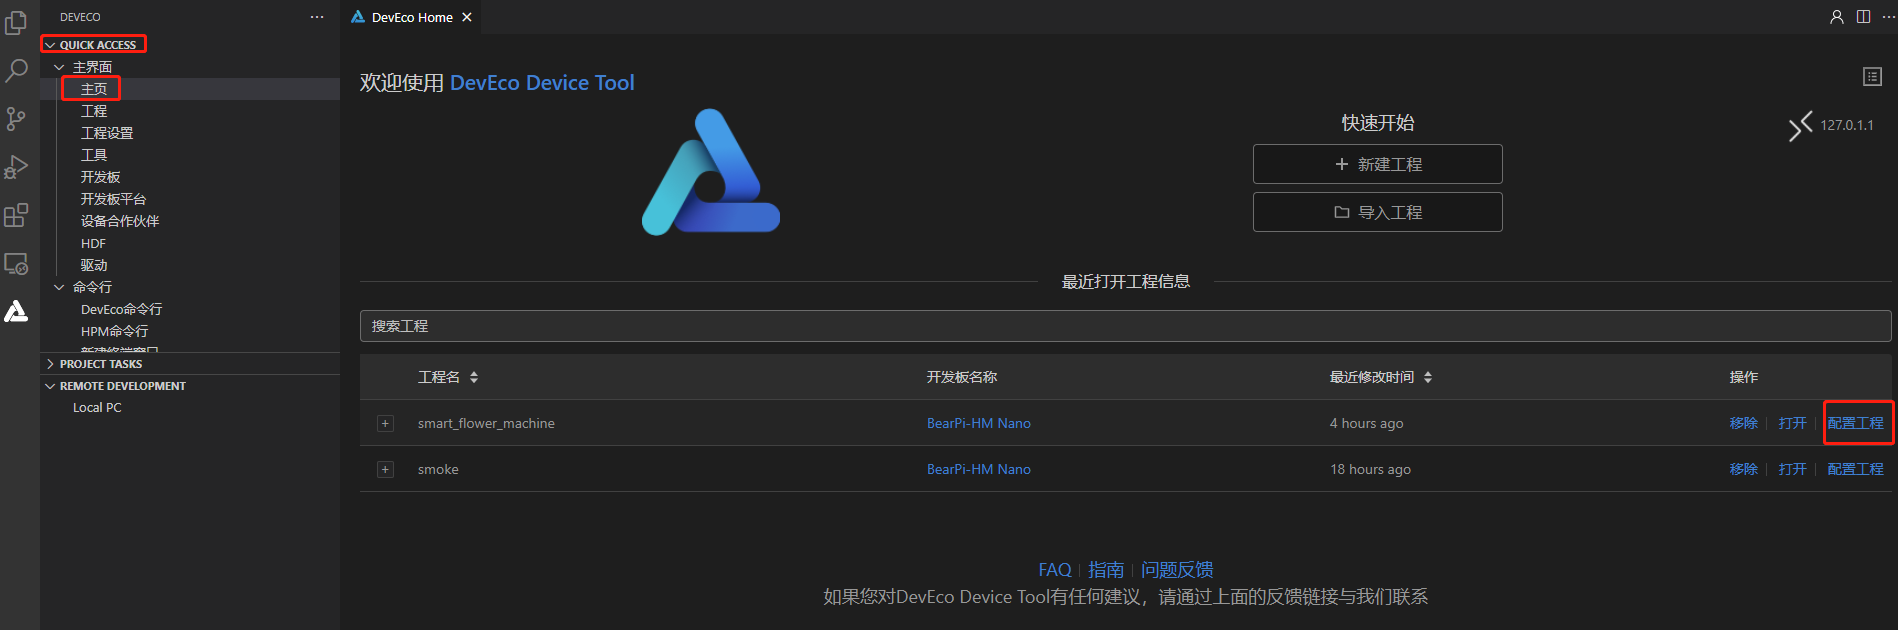Open the 问题反馈 link
The width and height of the screenshot is (1898, 630).
click(x=1177, y=569)
